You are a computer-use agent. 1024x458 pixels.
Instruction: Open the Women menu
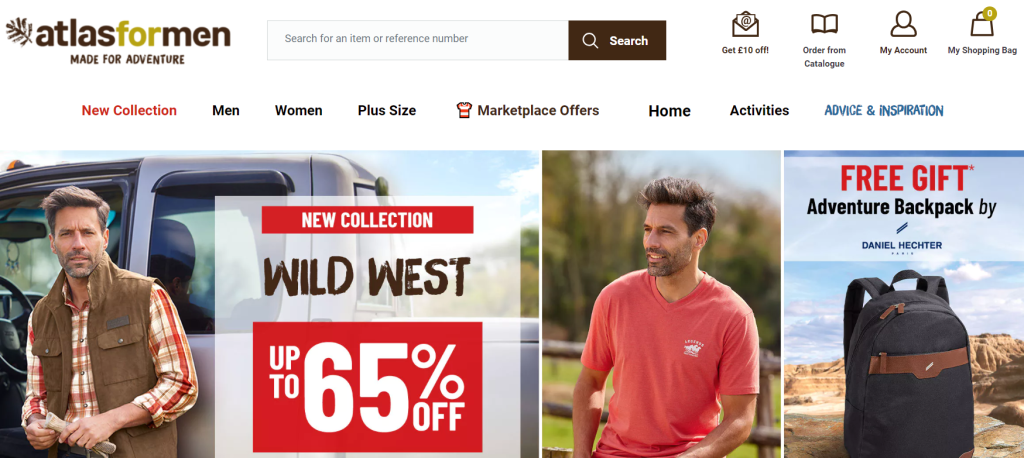(x=298, y=110)
